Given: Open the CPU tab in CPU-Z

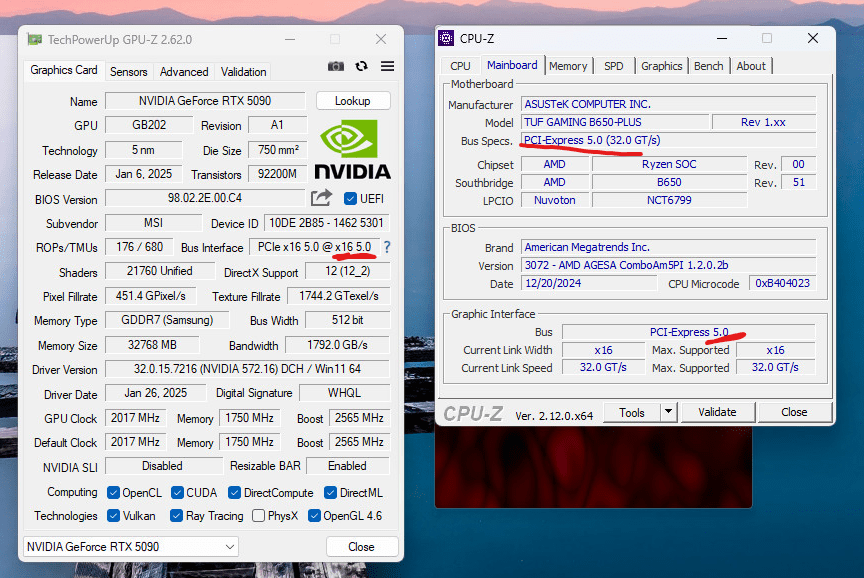Looking at the screenshot, I should click(x=460, y=66).
